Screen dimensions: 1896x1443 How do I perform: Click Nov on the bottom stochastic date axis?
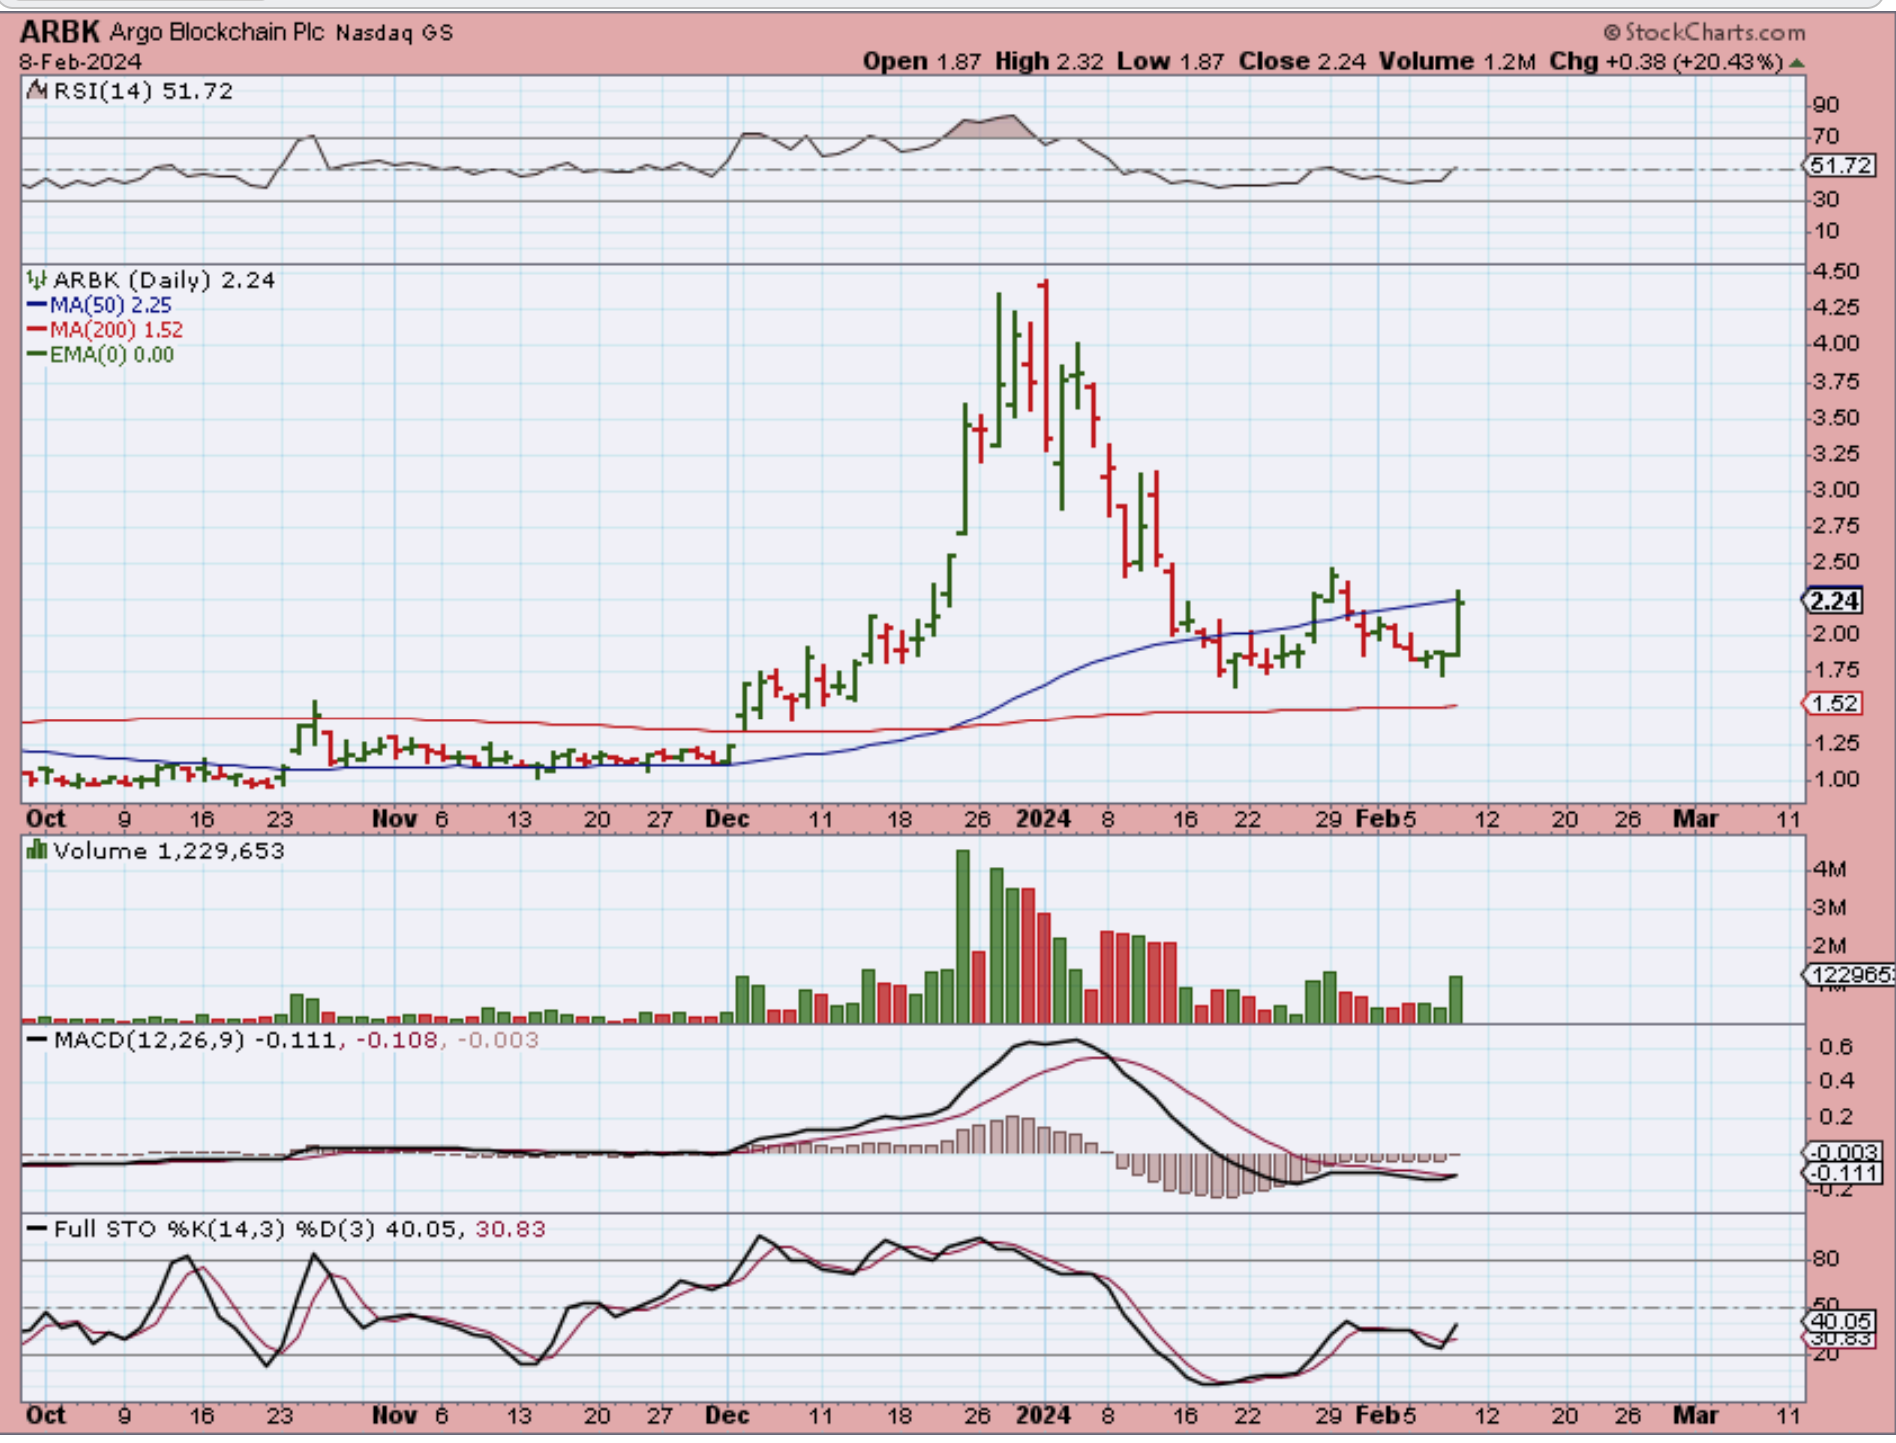point(394,1416)
